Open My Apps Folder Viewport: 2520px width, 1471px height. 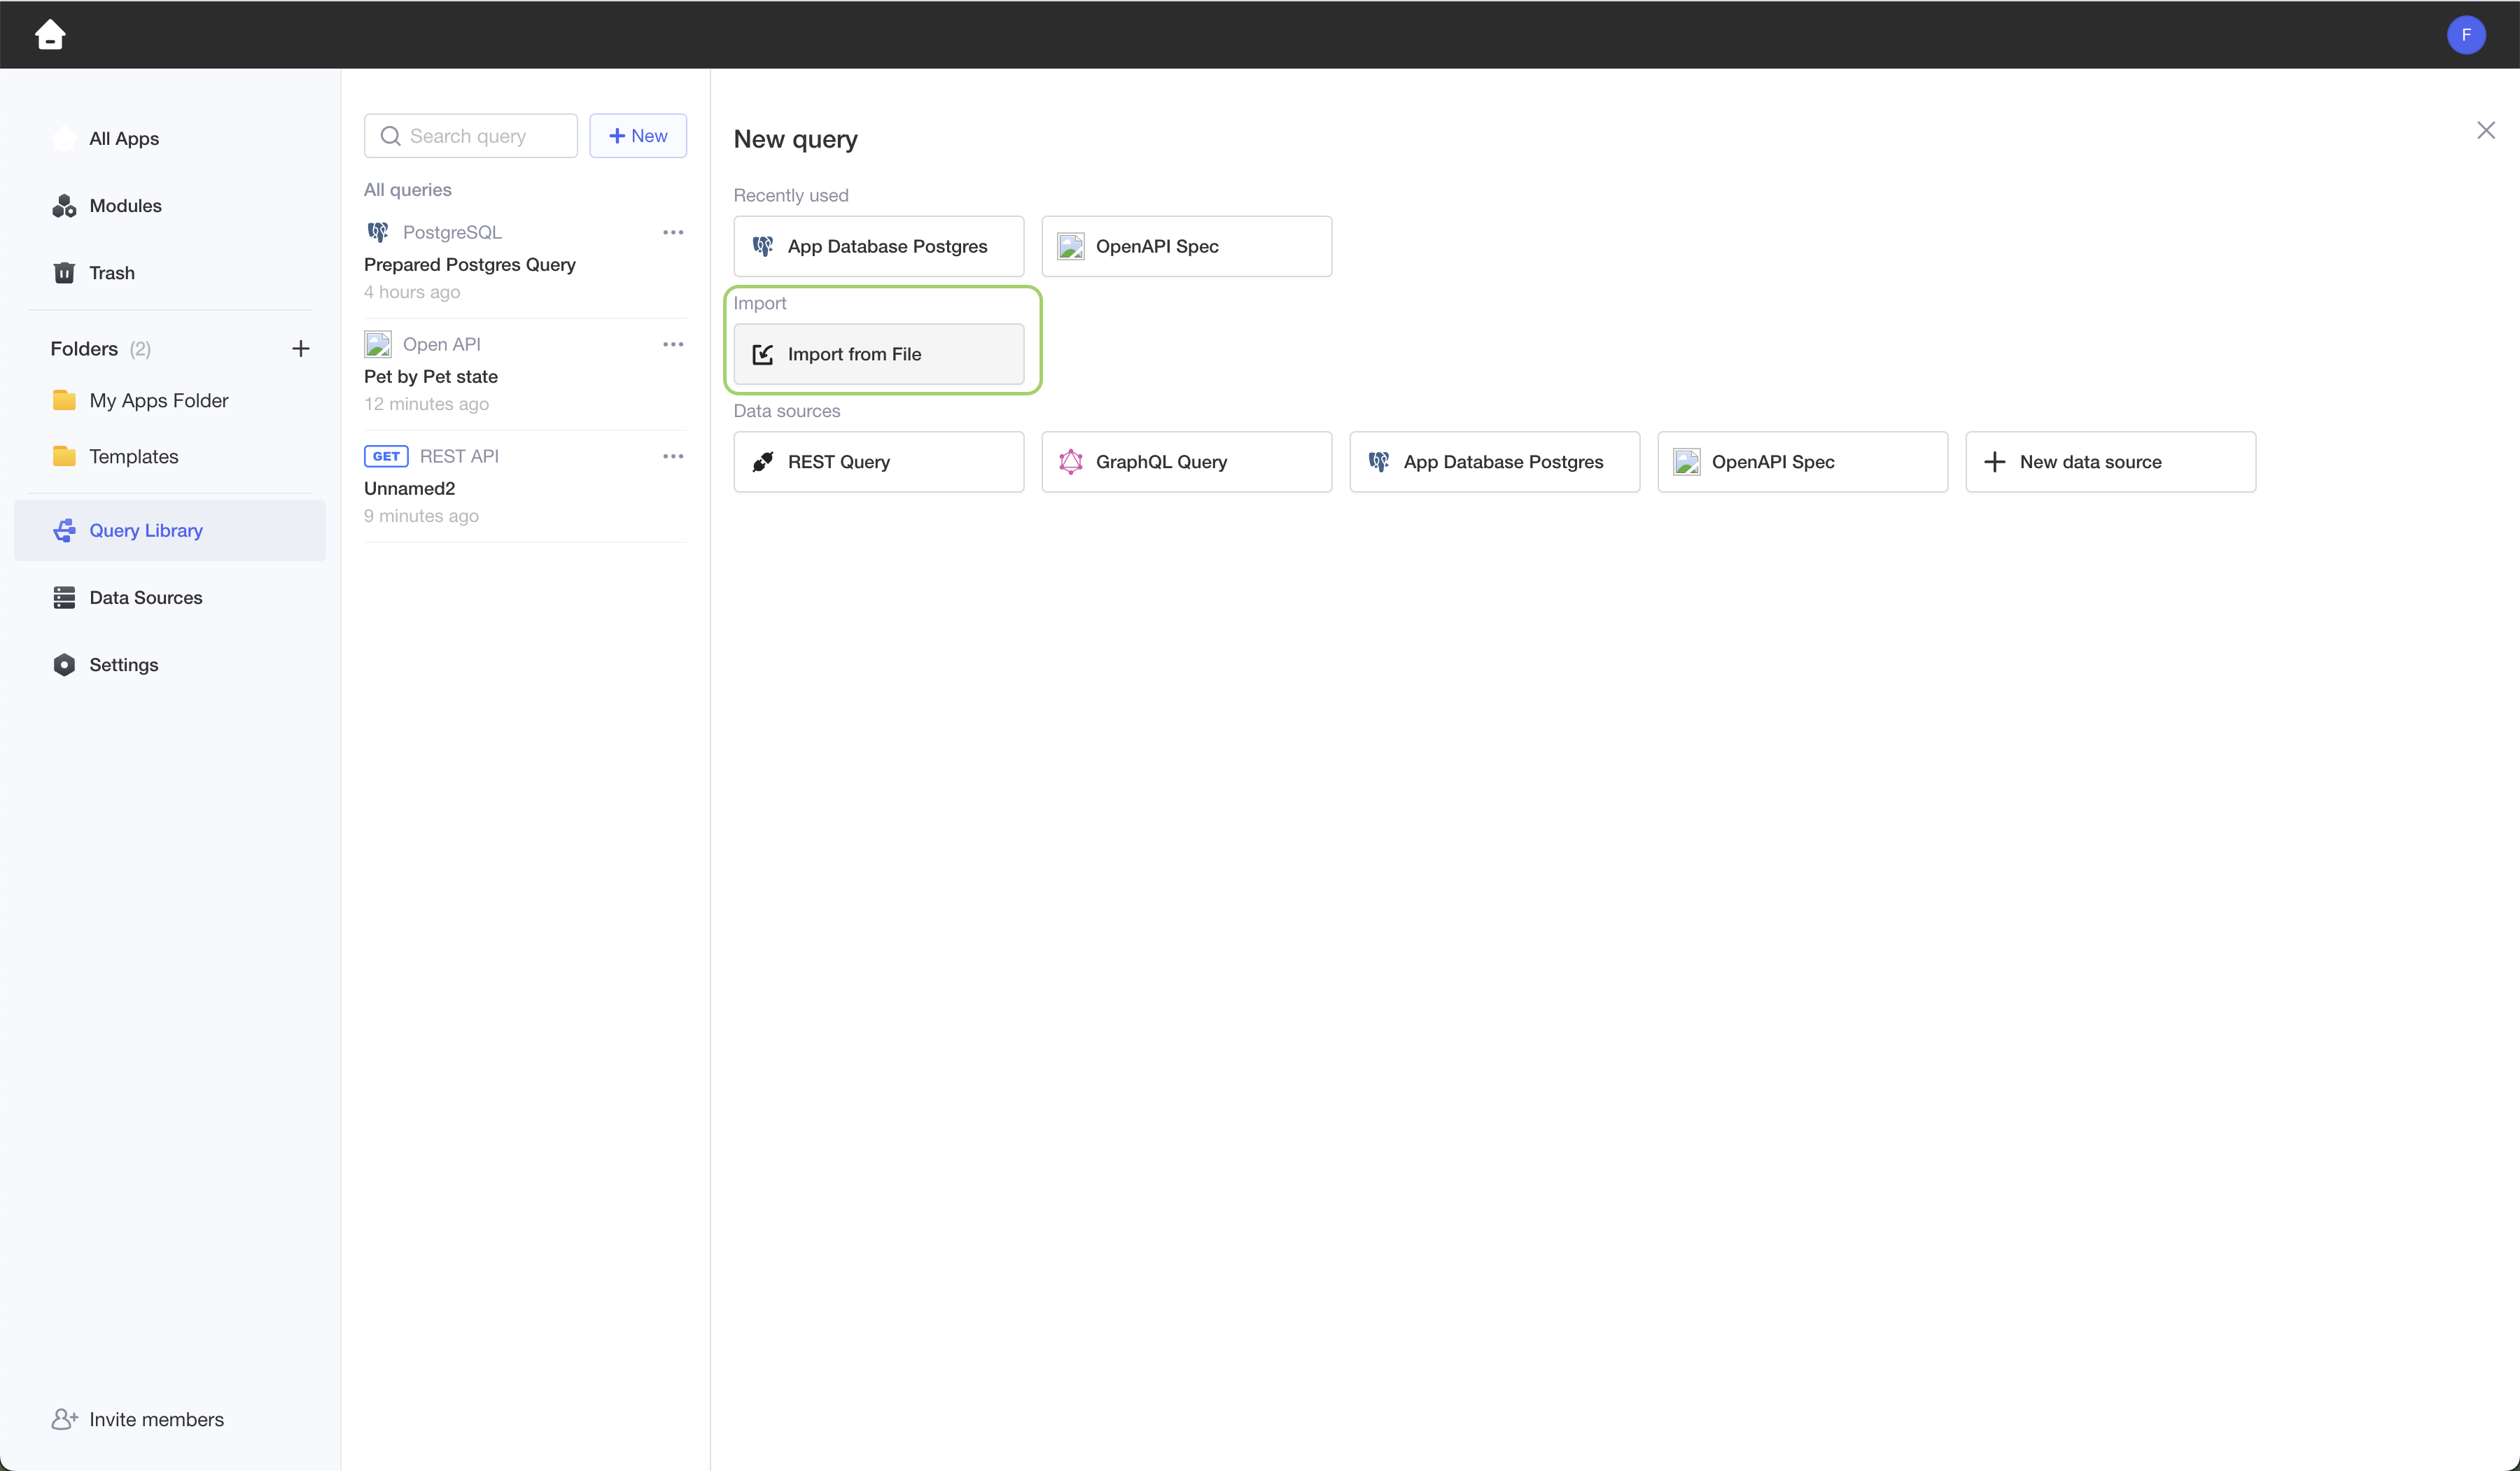click(x=158, y=401)
